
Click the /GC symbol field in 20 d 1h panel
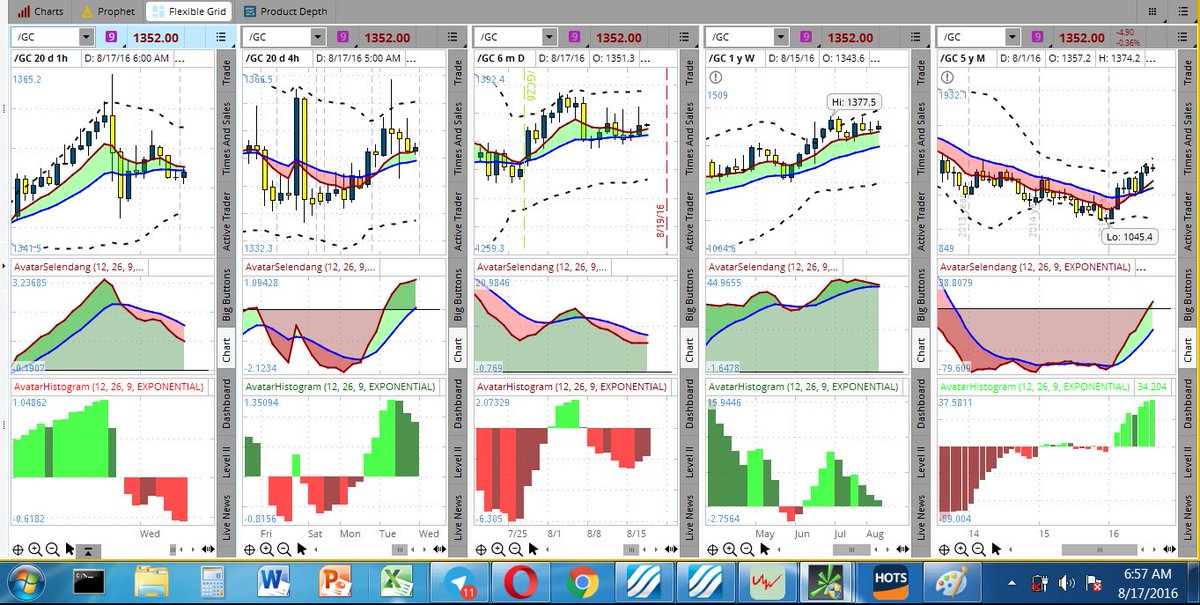[43, 37]
